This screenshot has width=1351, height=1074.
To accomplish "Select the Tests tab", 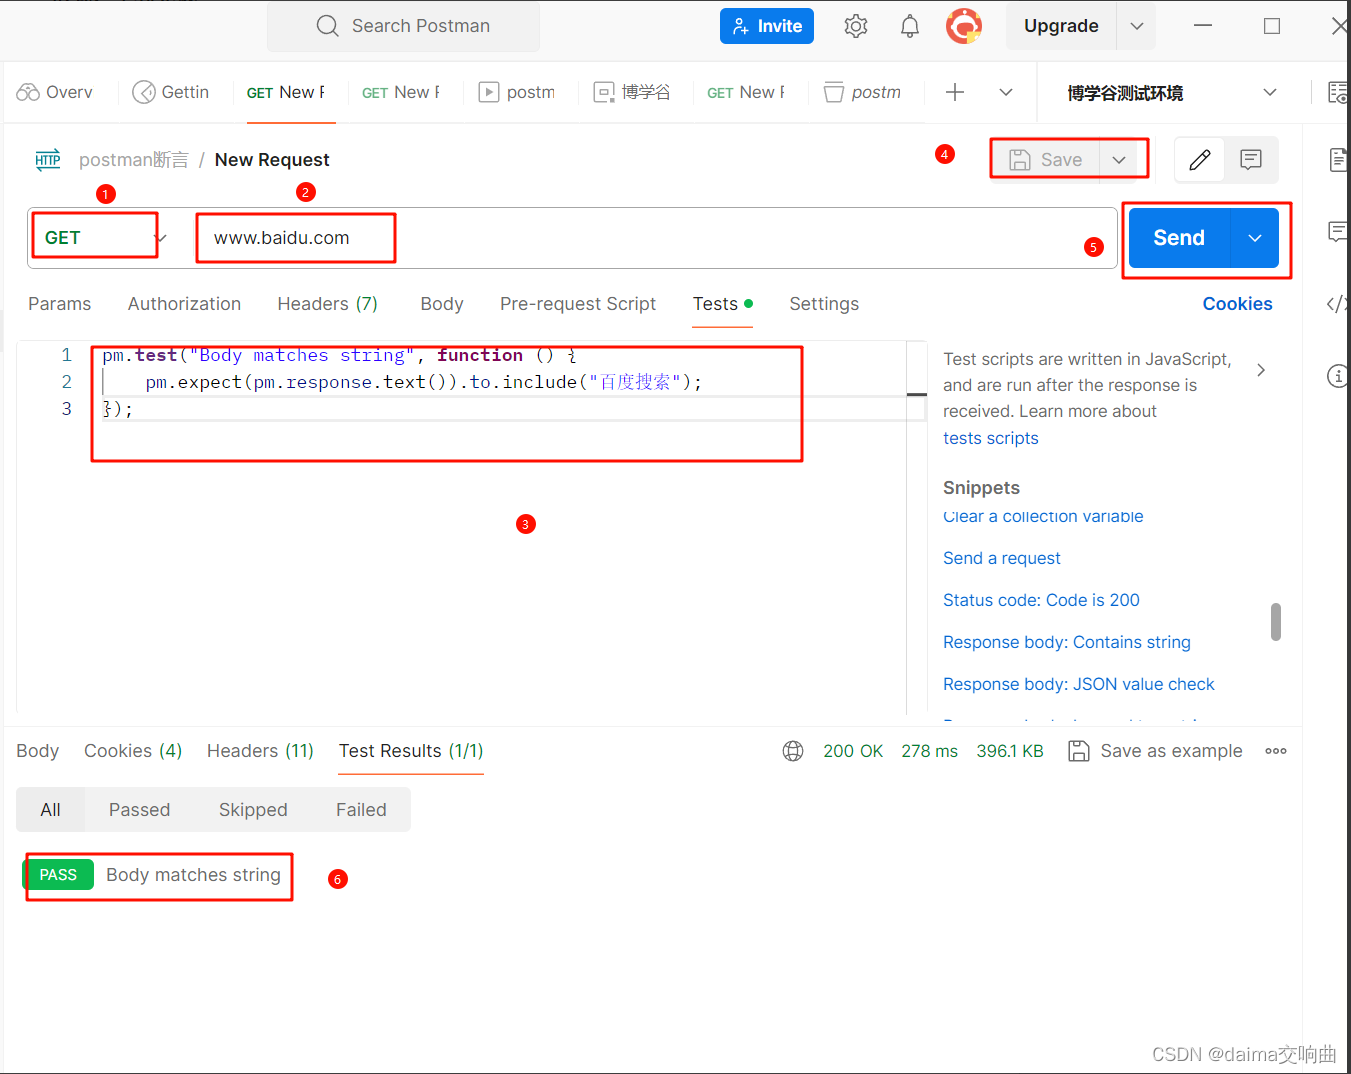I will [x=723, y=304].
